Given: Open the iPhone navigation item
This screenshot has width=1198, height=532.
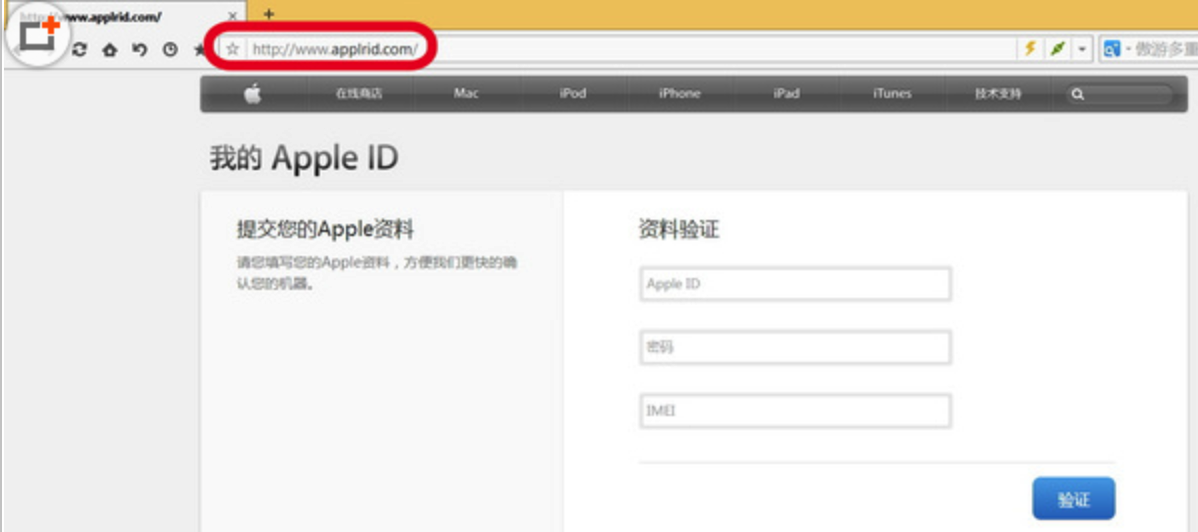Looking at the screenshot, I should [679, 94].
